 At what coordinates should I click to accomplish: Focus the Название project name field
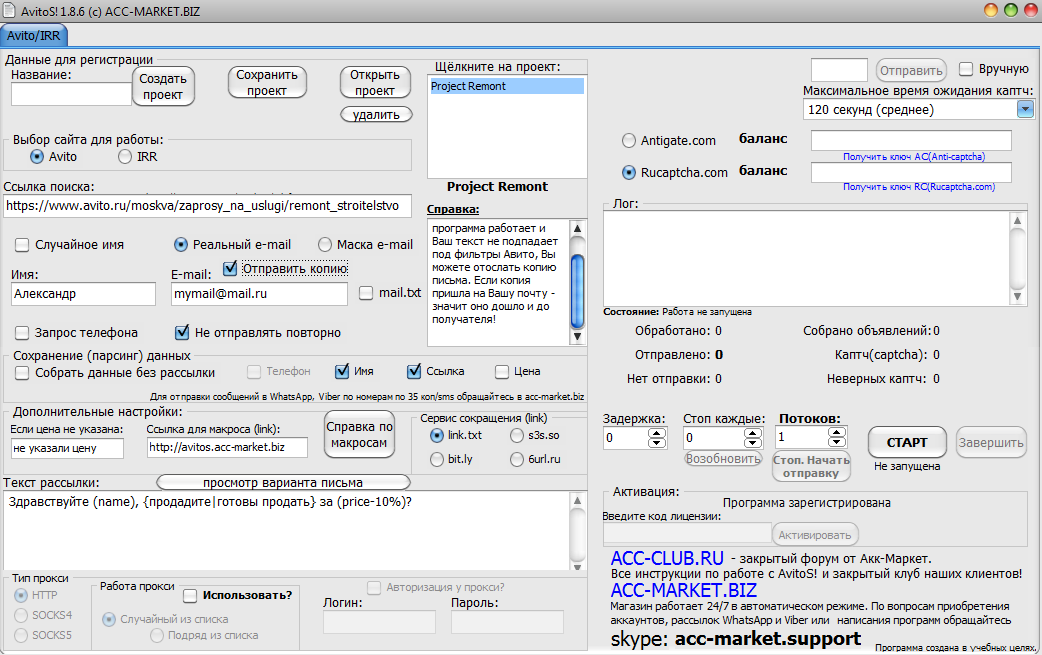[x=71, y=94]
